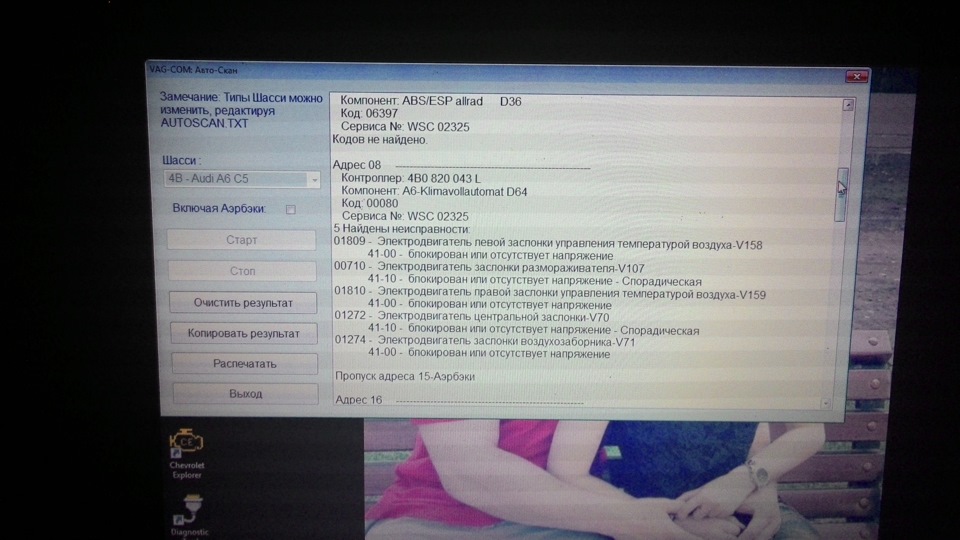The width and height of the screenshot is (960, 540).
Task: Select fault code 00710 line for V107
Action: coord(489,267)
